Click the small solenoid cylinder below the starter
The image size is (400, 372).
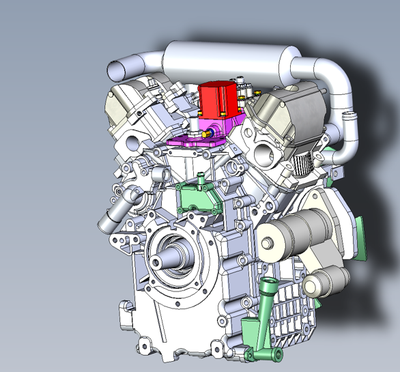(326, 282)
